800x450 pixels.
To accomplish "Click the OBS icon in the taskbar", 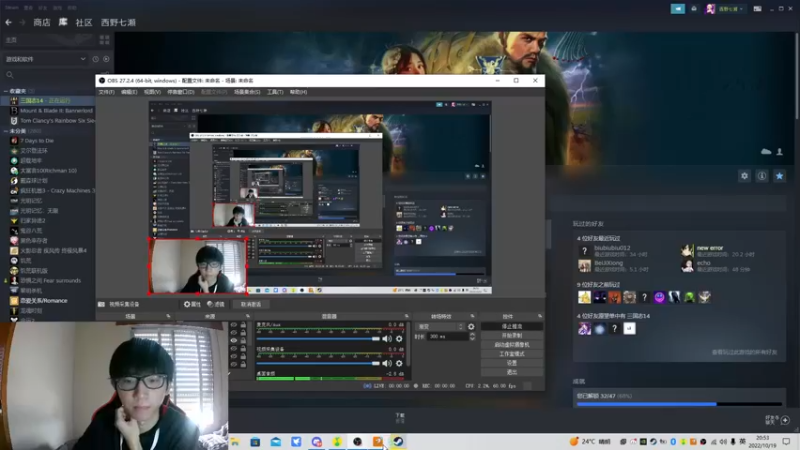I will tap(357, 442).
